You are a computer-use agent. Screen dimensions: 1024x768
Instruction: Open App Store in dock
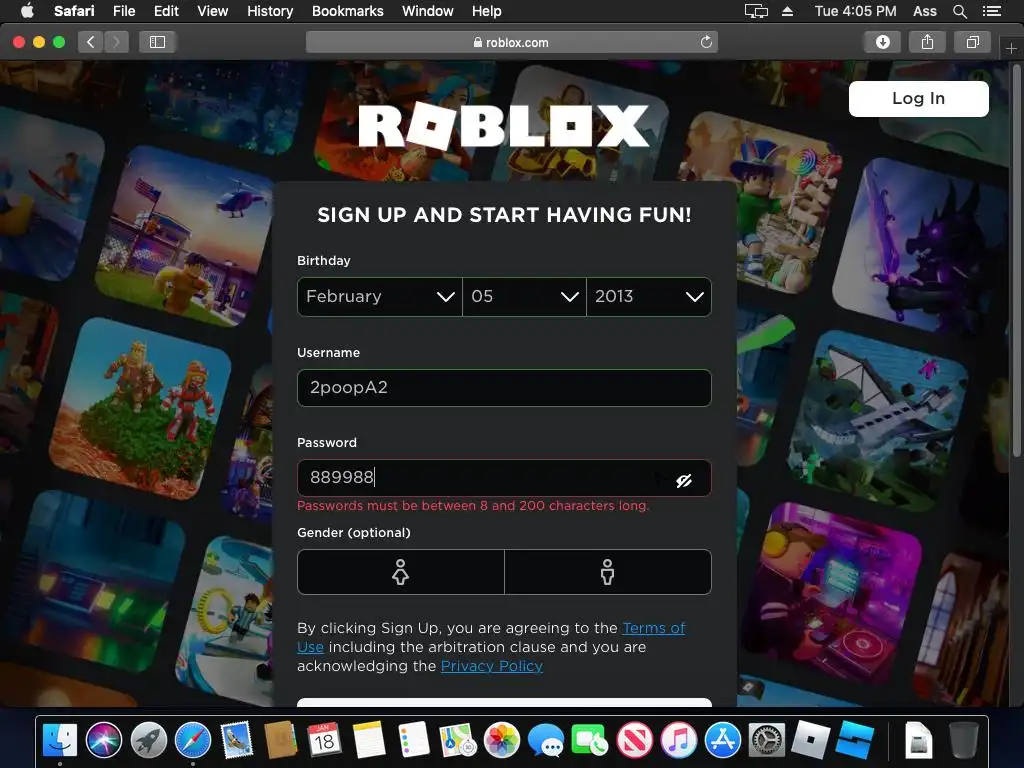pos(723,741)
